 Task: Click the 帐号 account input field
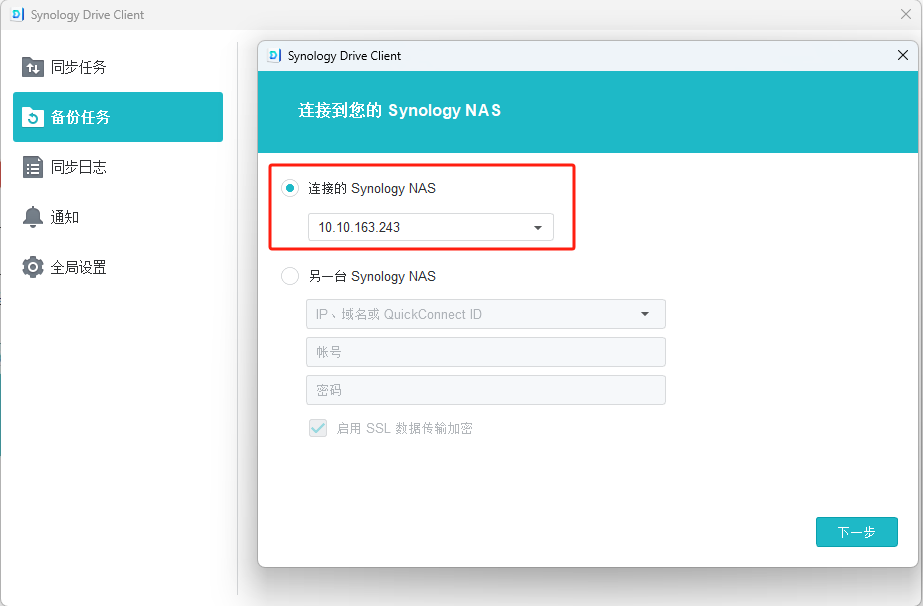pos(486,352)
